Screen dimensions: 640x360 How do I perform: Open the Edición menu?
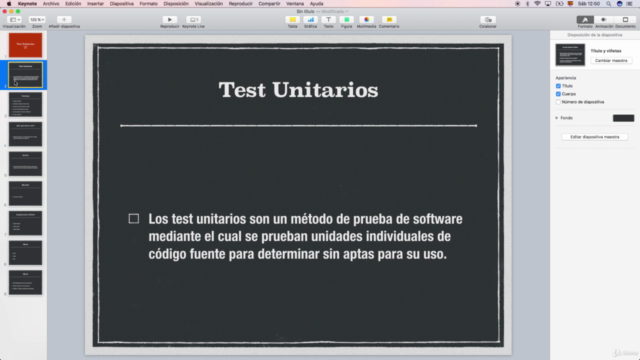coord(73,4)
